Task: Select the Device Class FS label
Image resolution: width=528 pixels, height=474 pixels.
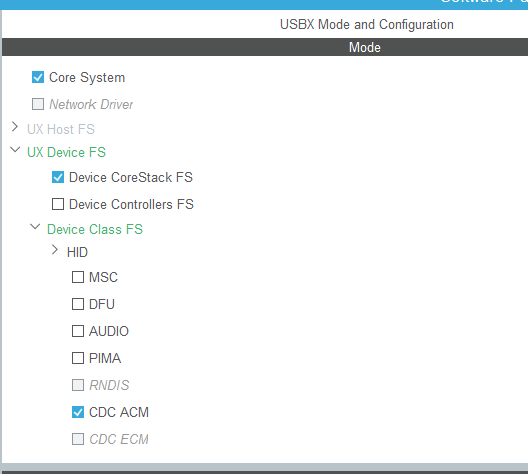Action: pos(95,229)
